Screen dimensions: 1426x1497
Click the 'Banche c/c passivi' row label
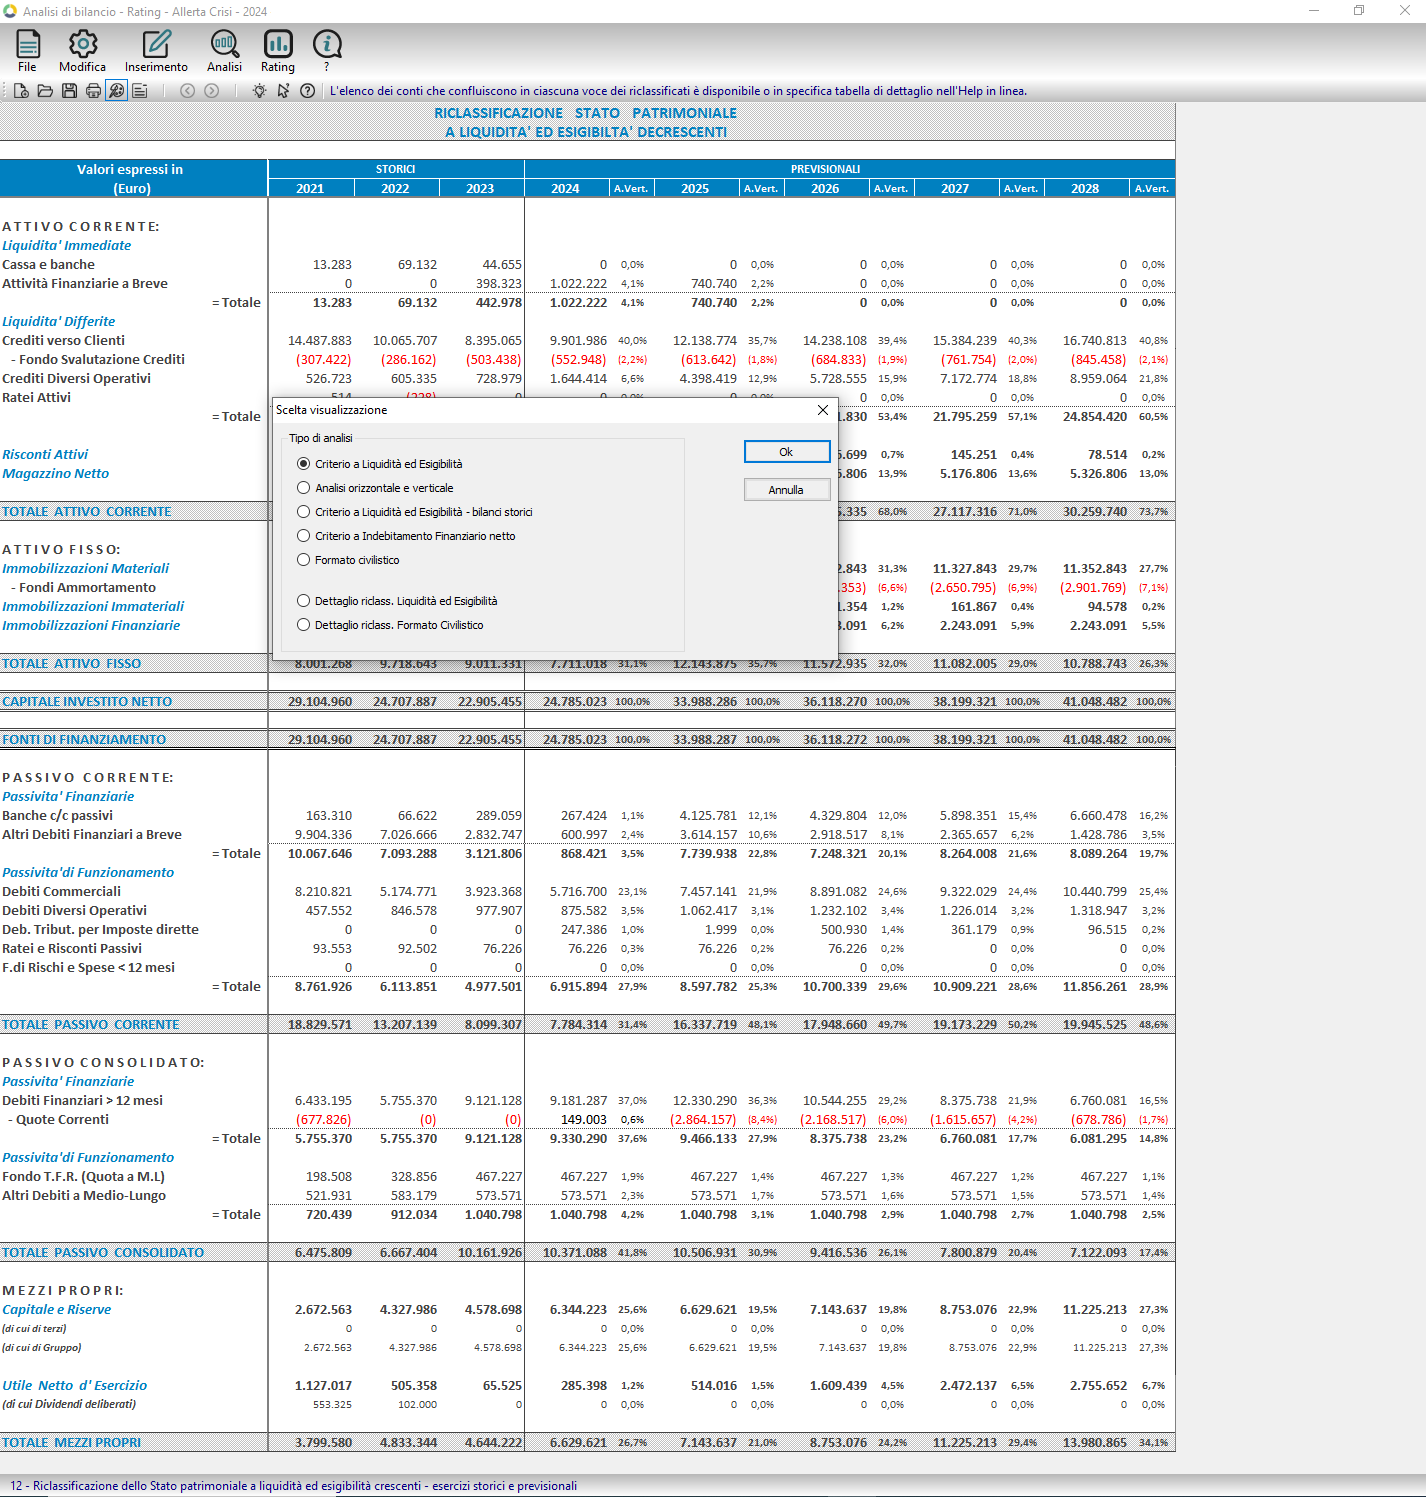pos(58,816)
